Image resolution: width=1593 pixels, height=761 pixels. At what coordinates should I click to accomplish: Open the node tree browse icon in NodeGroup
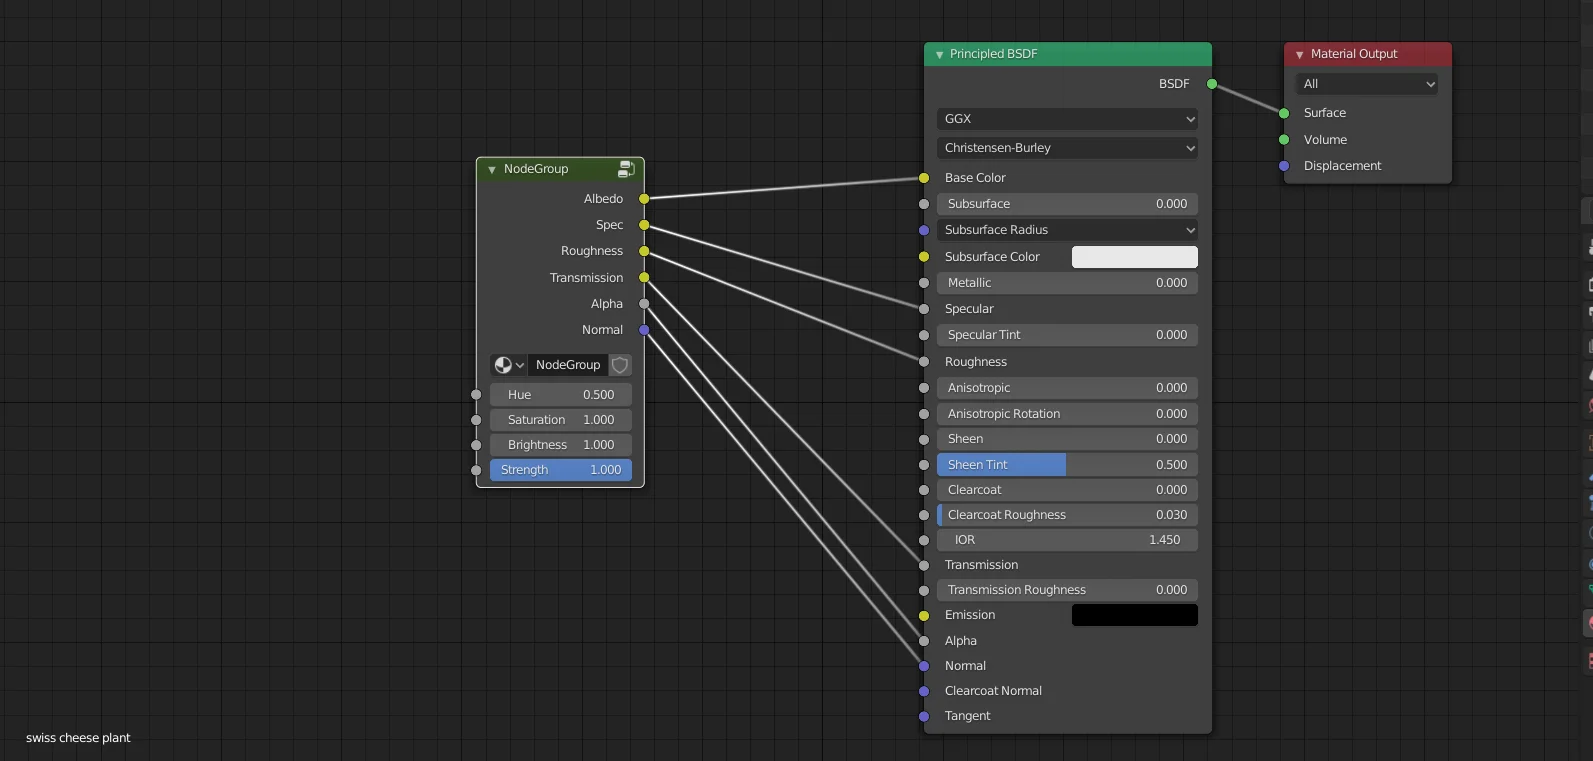pos(509,365)
